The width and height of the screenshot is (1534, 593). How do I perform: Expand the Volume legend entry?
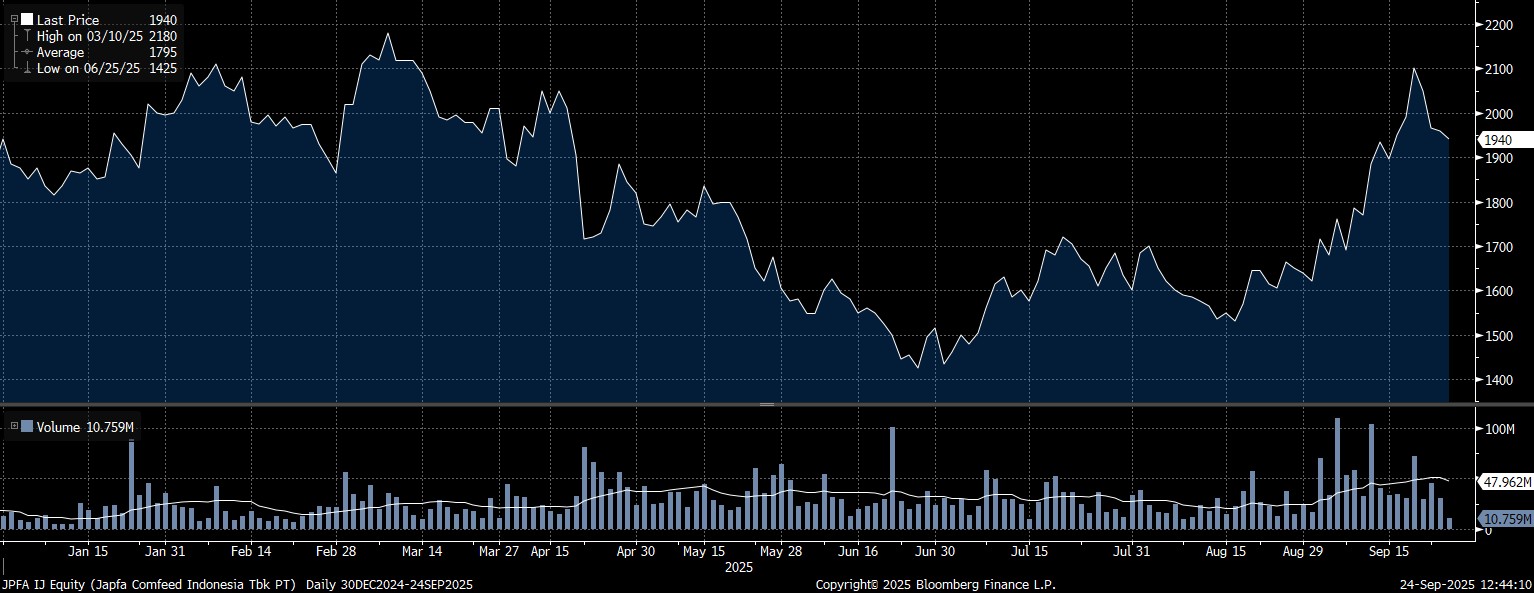click(12, 427)
